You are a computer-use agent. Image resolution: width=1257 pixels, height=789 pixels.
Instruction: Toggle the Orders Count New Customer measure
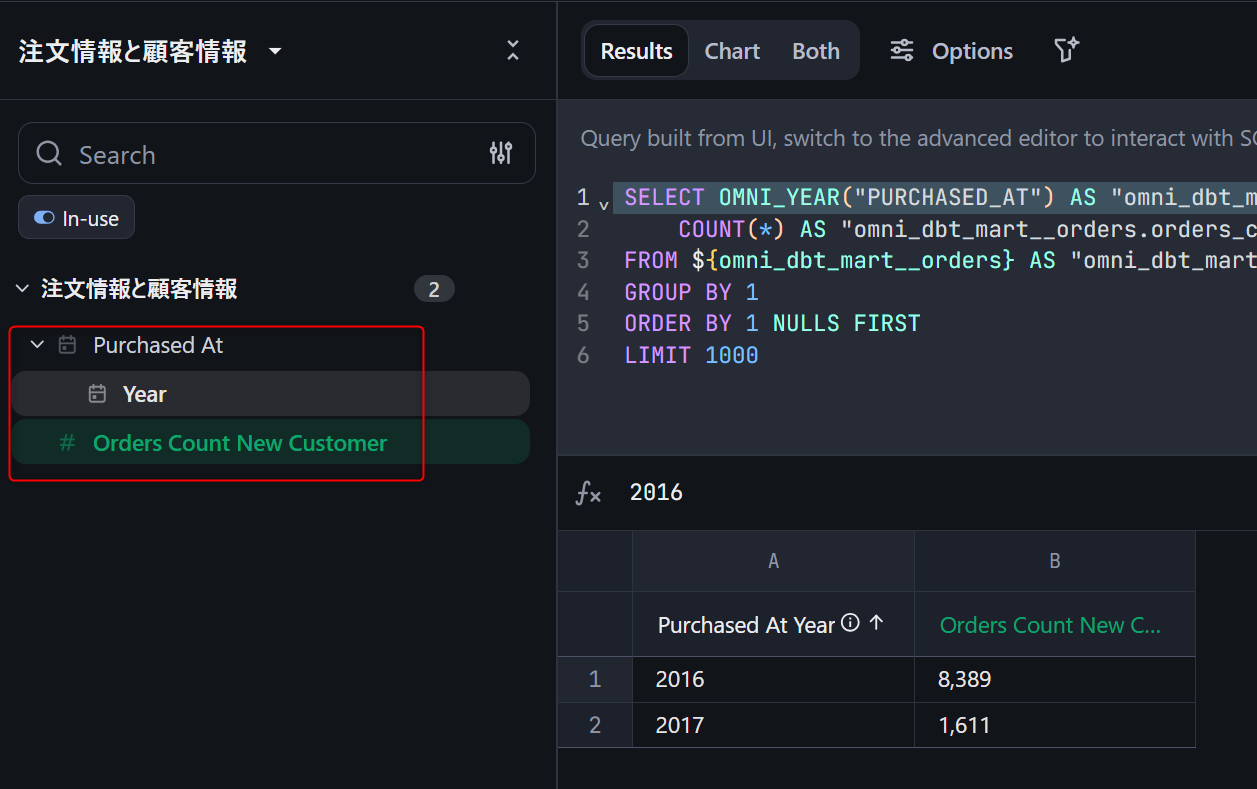(240, 443)
